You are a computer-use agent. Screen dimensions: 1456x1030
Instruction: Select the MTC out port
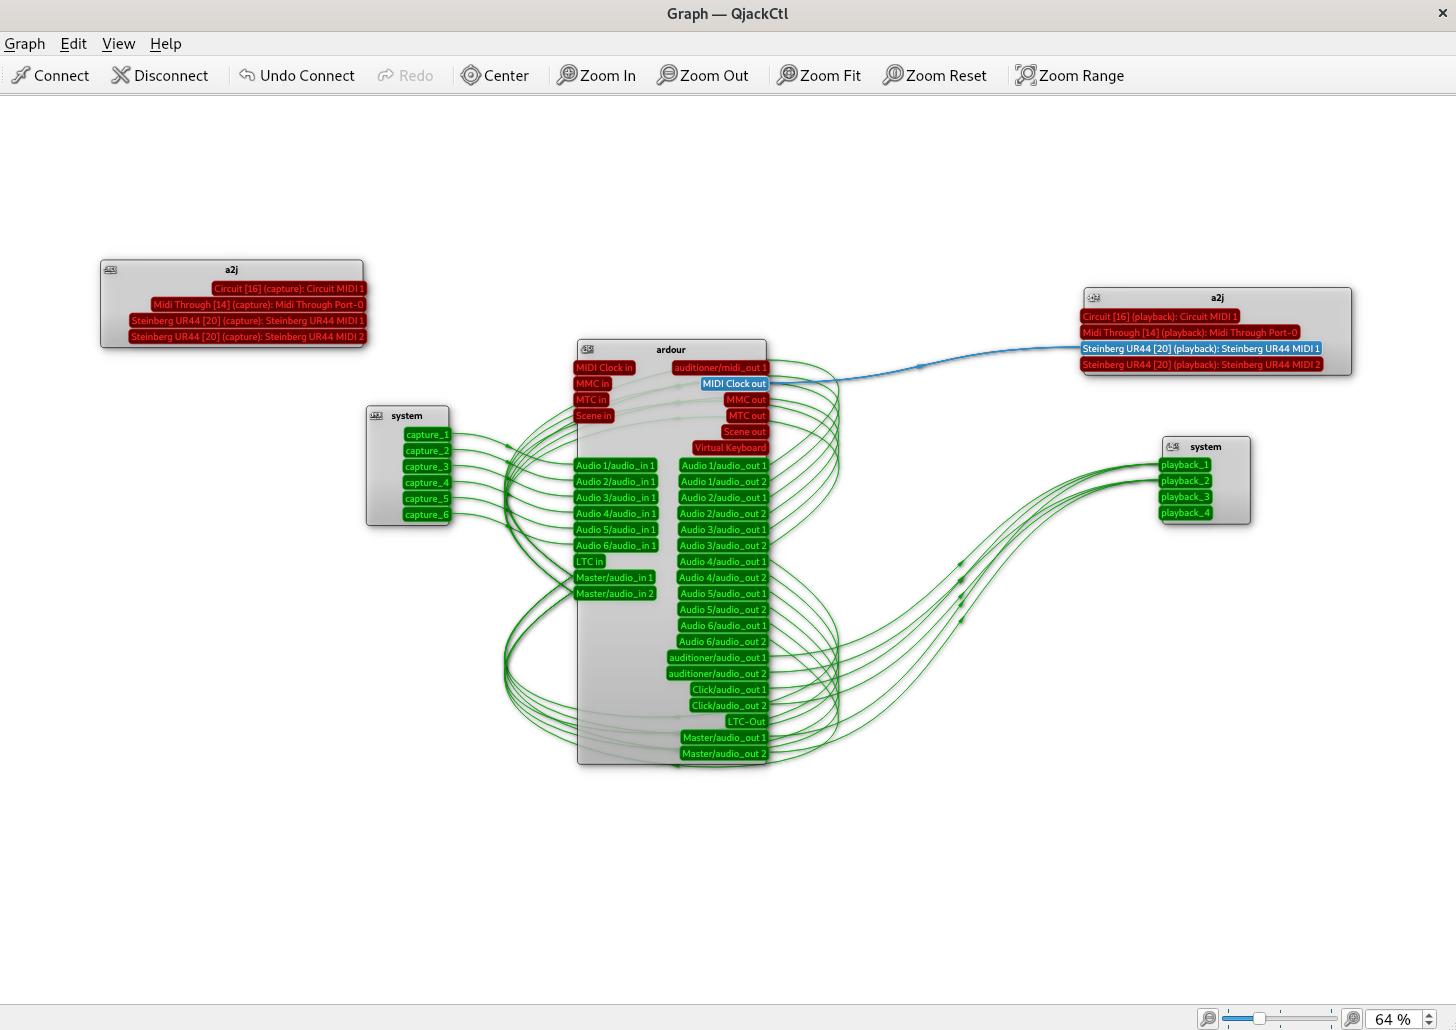coord(747,415)
